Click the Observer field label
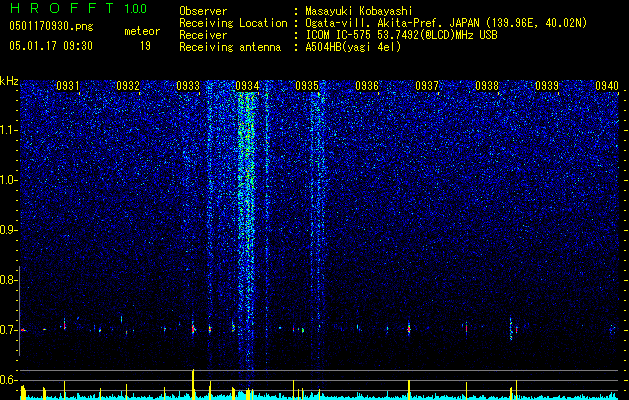Image resolution: width=629 pixels, height=400 pixels. click(x=203, y=11)
